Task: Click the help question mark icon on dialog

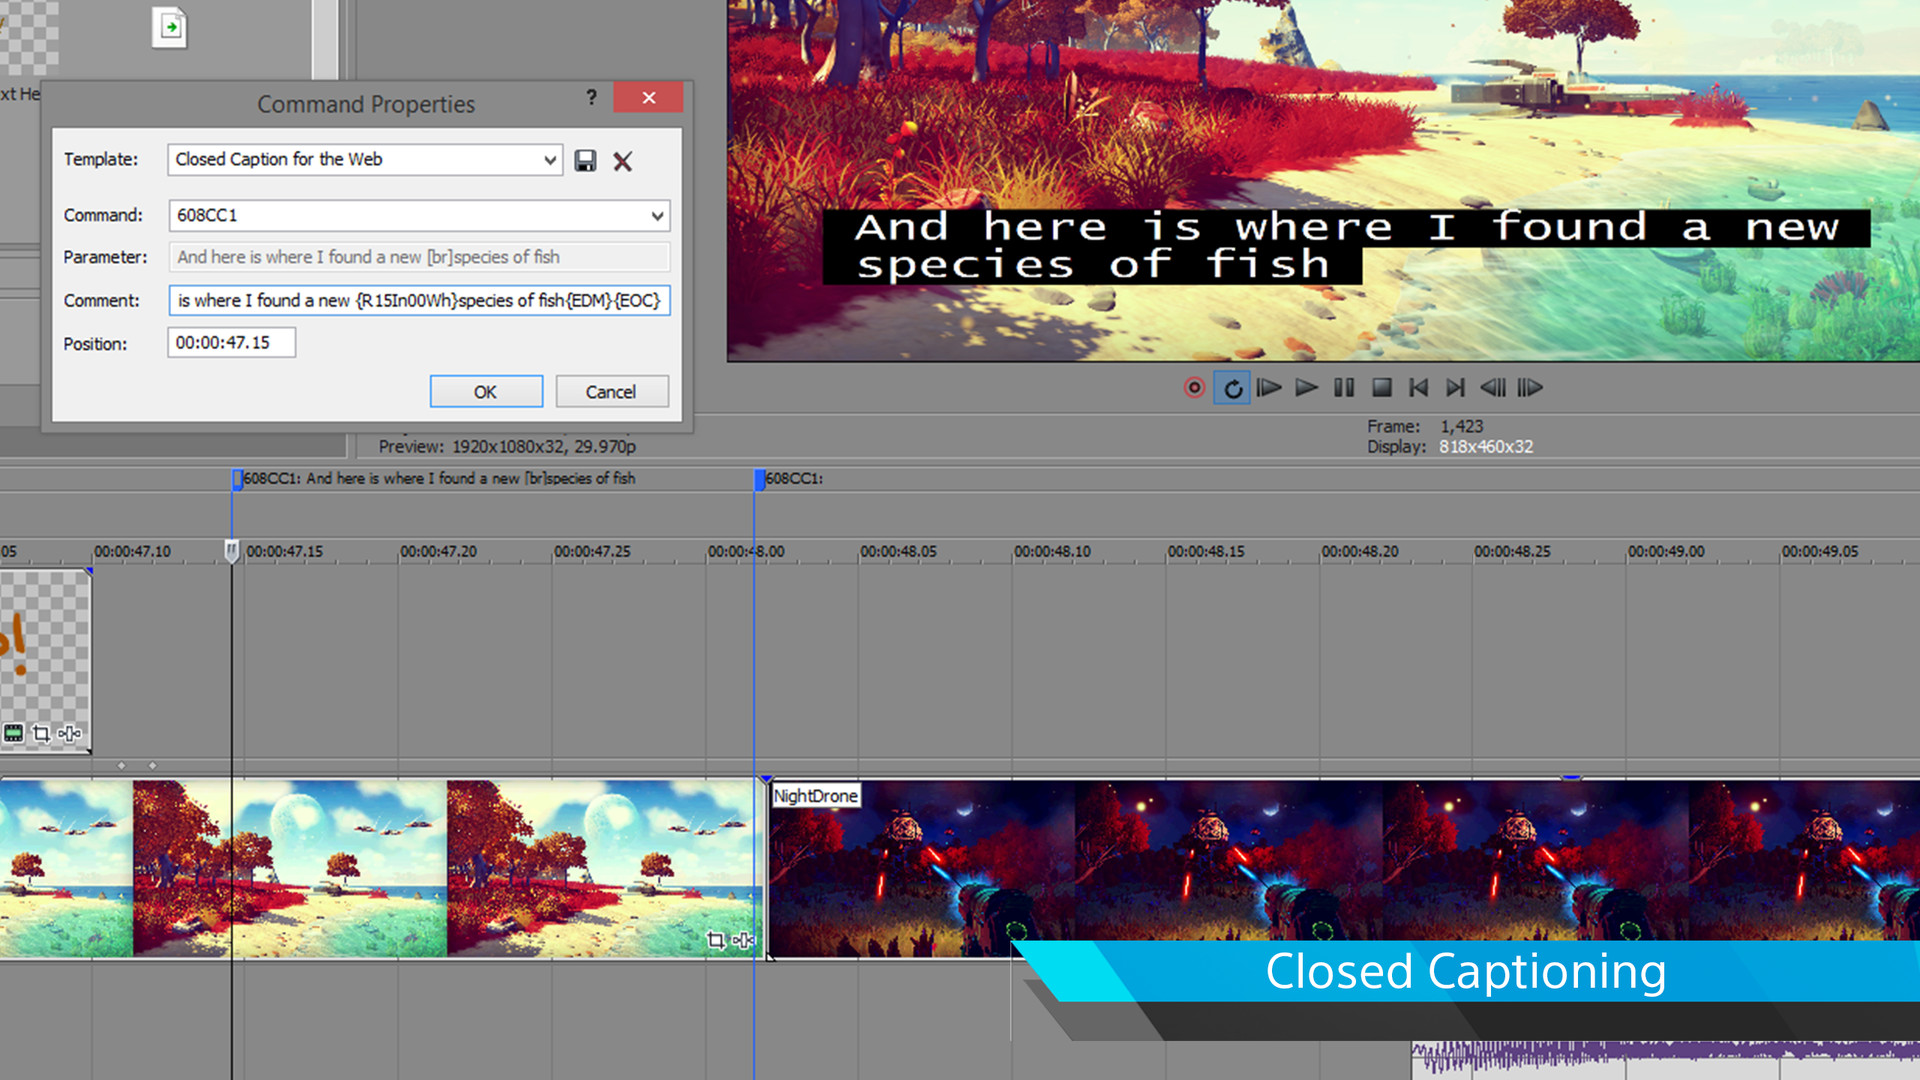Action: (591, 98)
